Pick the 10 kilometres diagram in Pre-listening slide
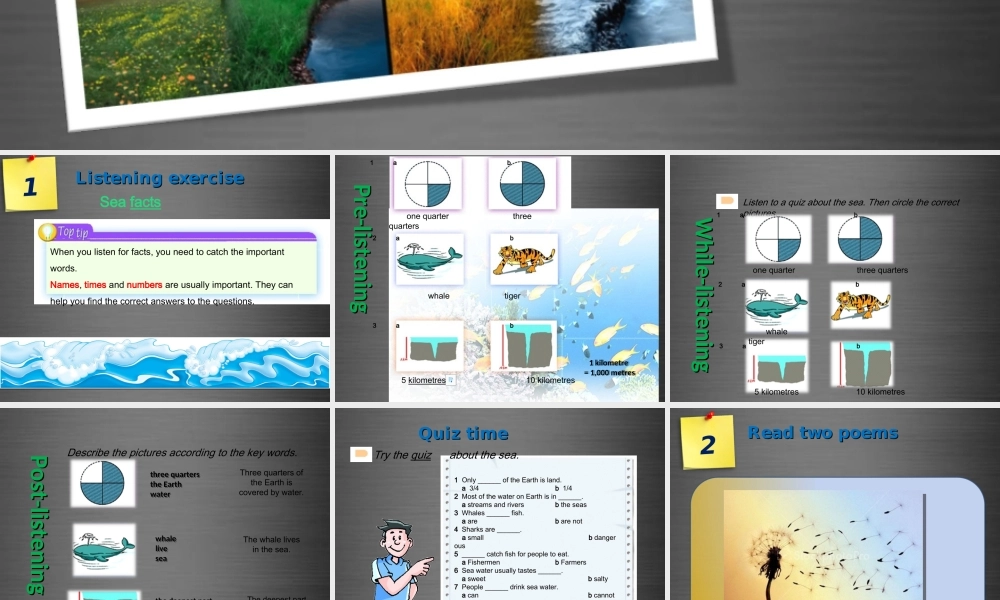The width and height of the screenshot is (1000, 600). tap(523, 346)
